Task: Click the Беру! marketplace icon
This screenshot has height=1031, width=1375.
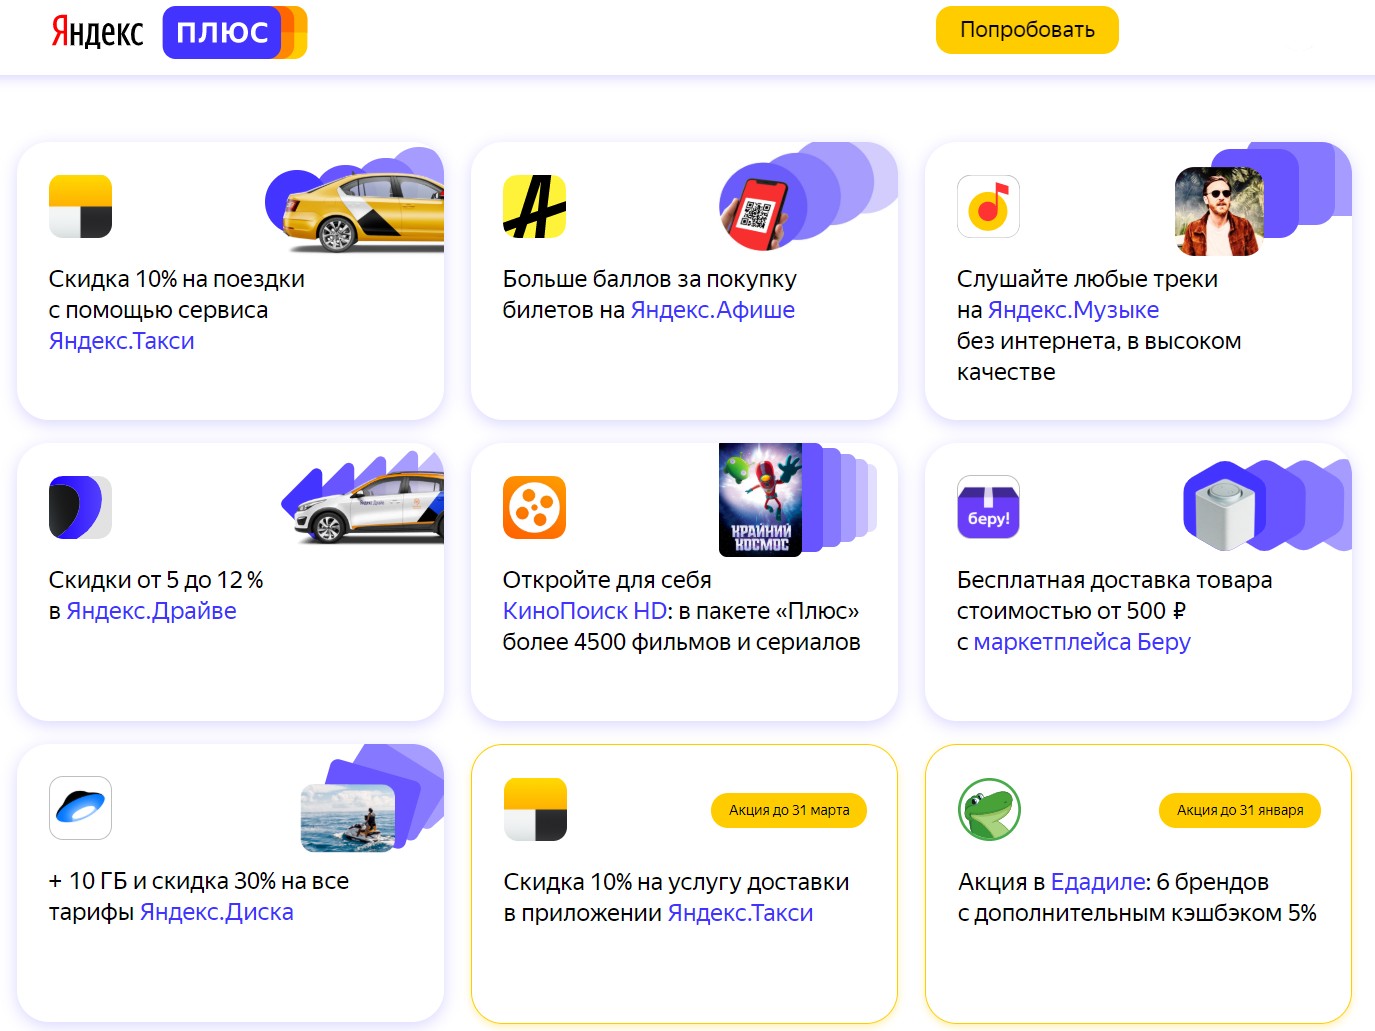Action: [x=988, y=507]
